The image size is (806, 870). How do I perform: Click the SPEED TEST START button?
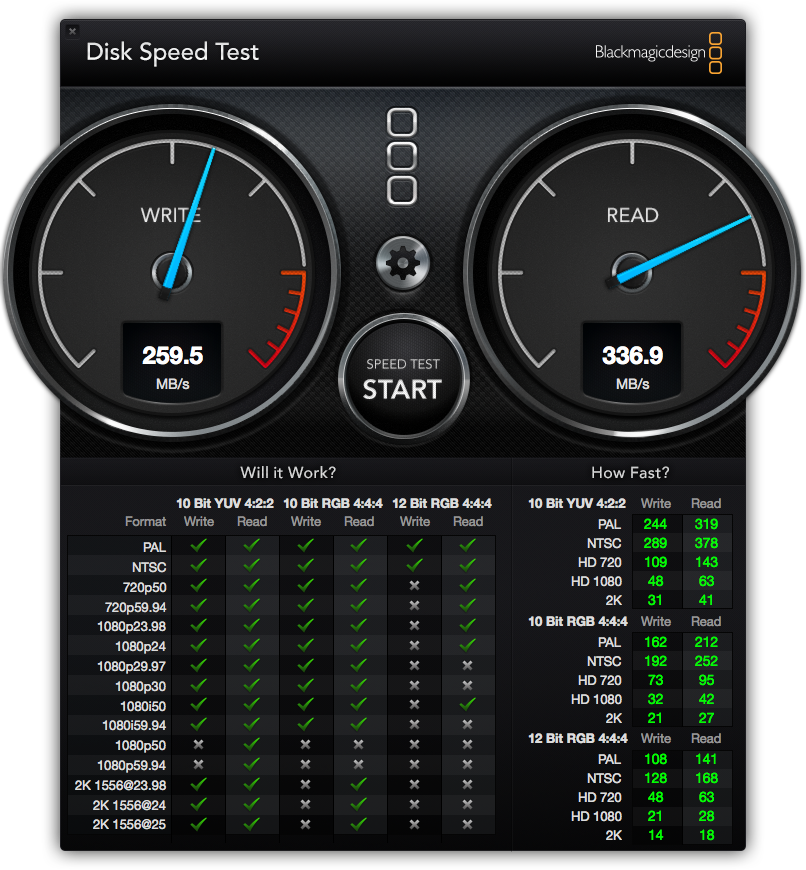pos(403,376)
